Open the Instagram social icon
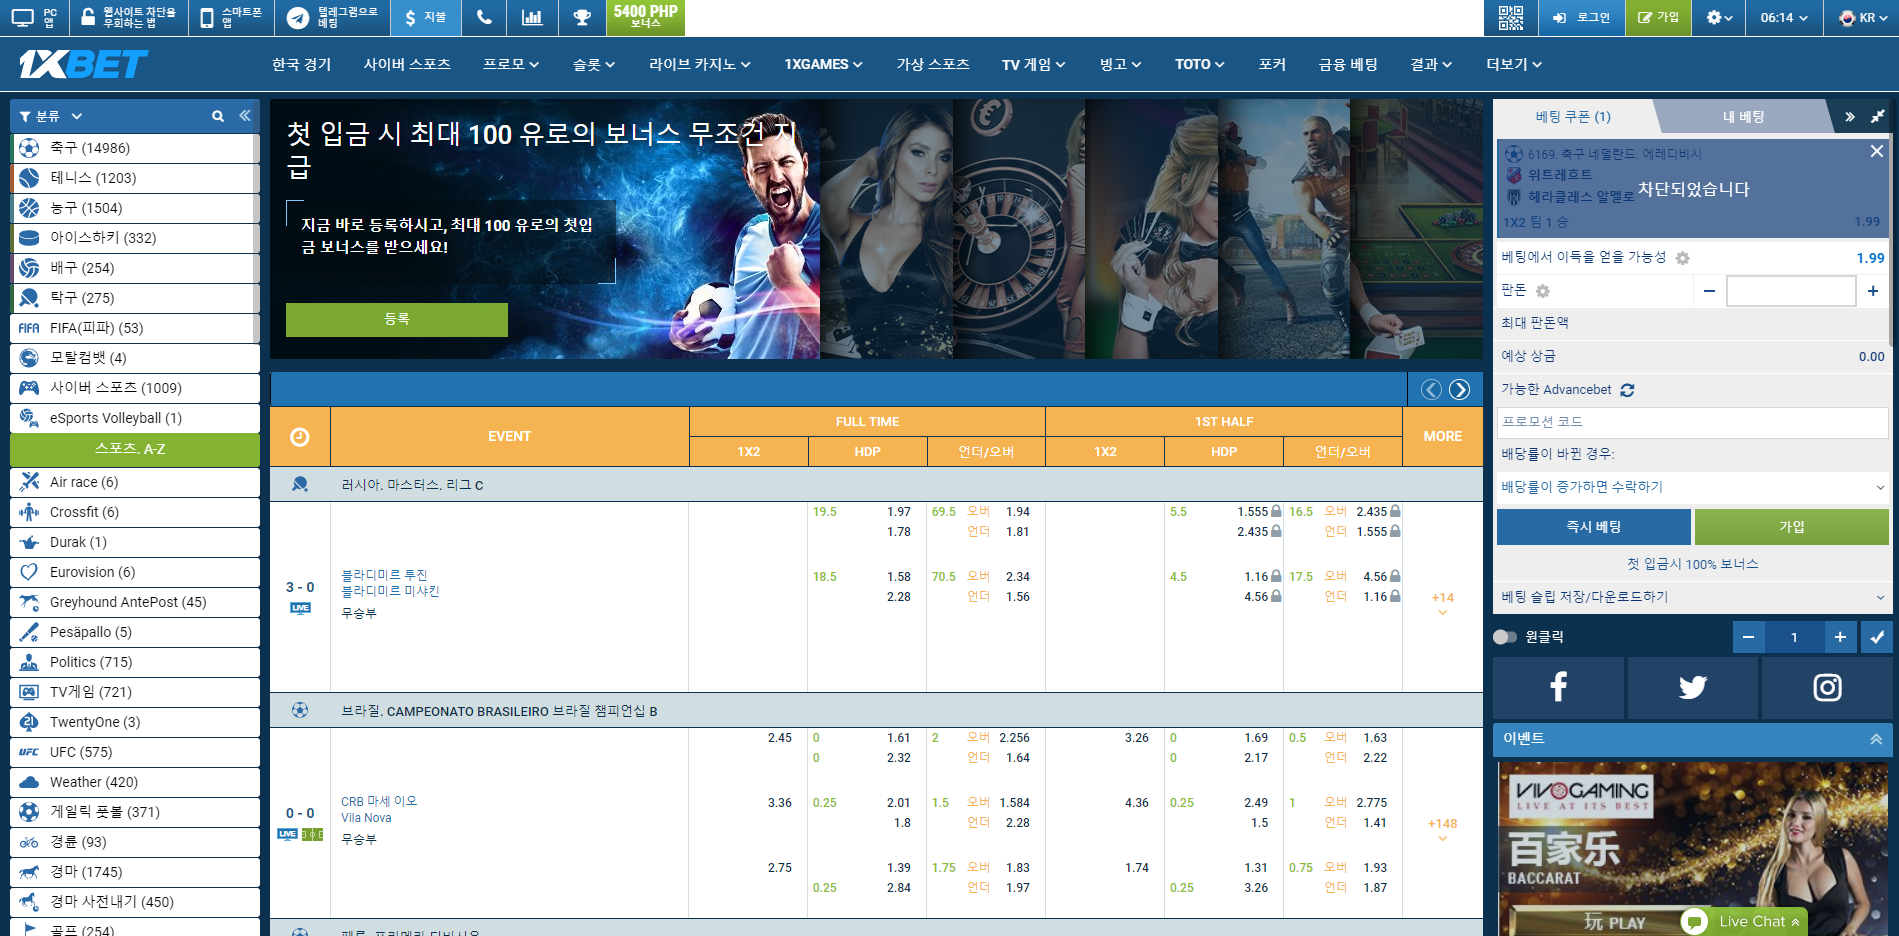Screen dimensions: 1899x936 [x=1827, y=687]
